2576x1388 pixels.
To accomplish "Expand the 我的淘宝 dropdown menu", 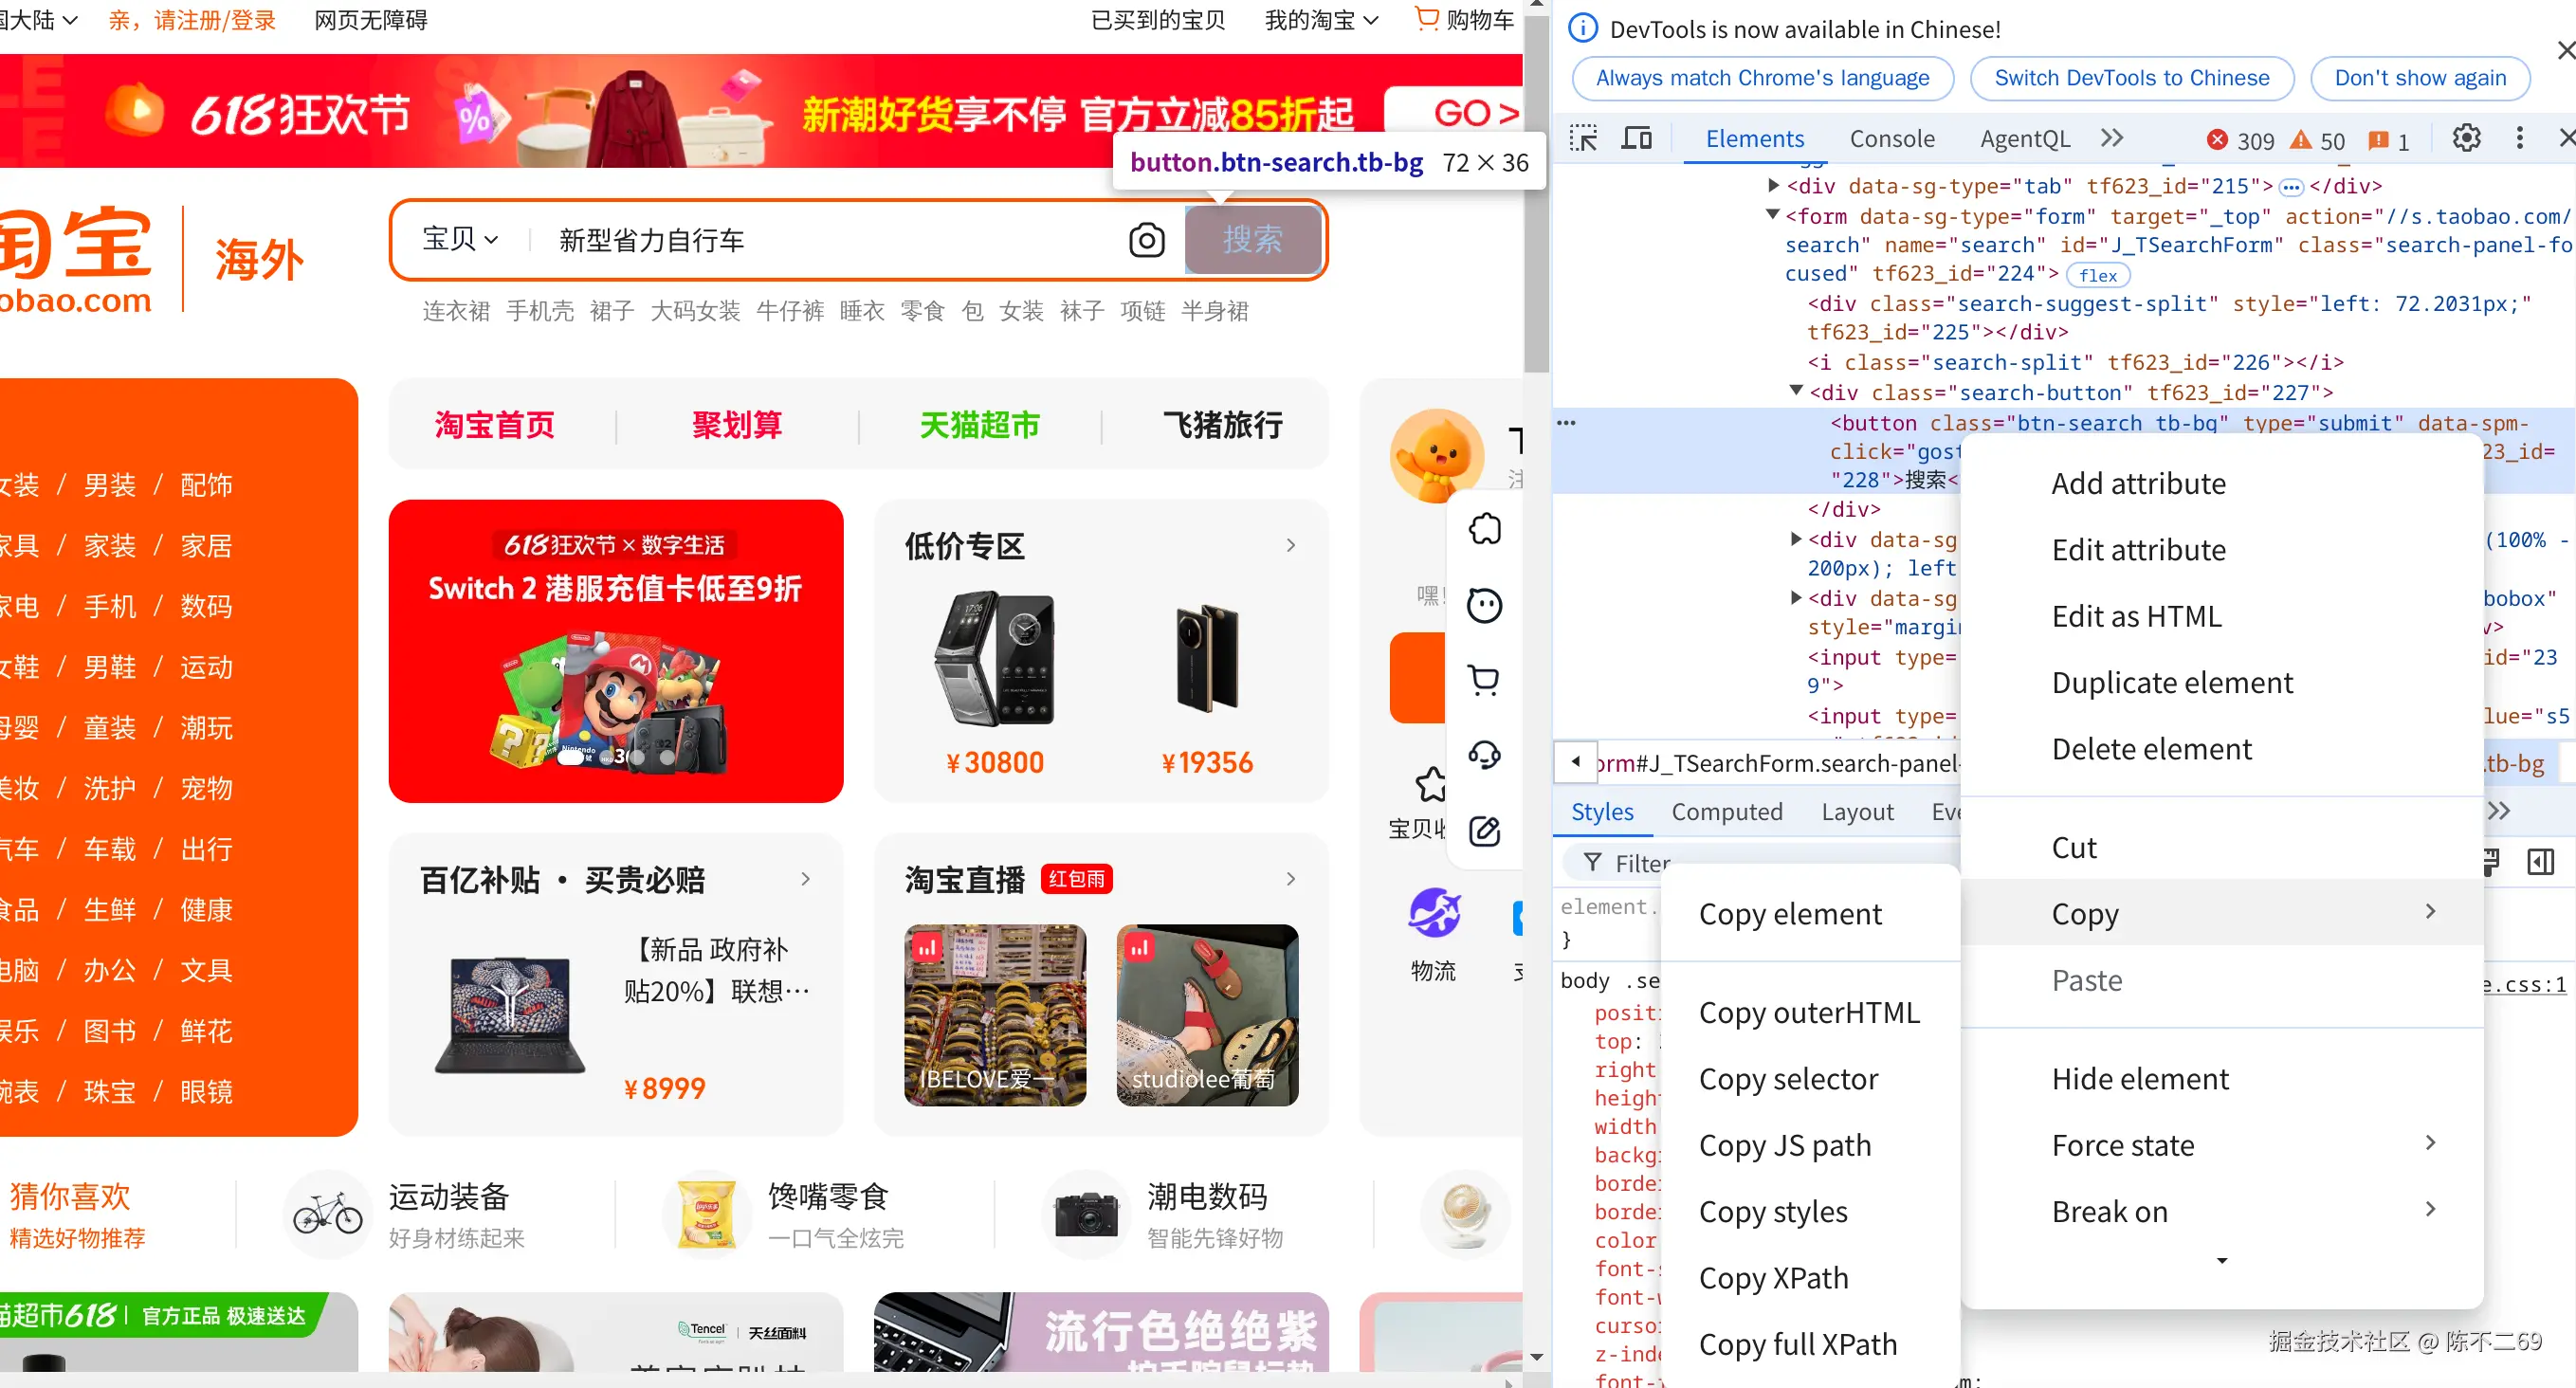I will pos(1321,20).
